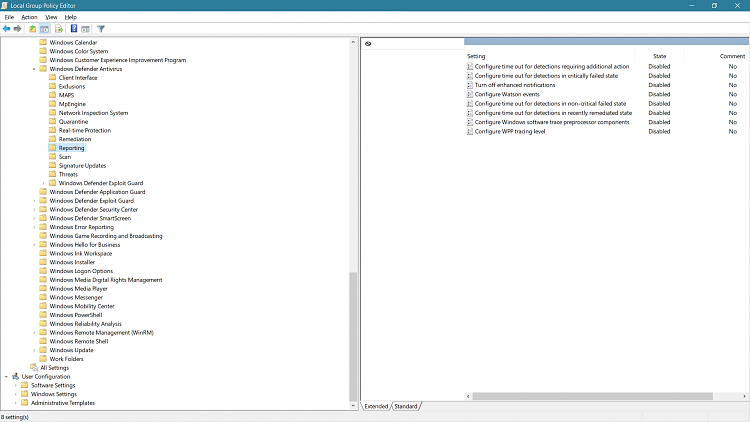The width and height of the screenshot is (750, 422).
Task: Select Configure time out for detections requiring additional action
Action: pyautogui.click(x=552, y=67)
